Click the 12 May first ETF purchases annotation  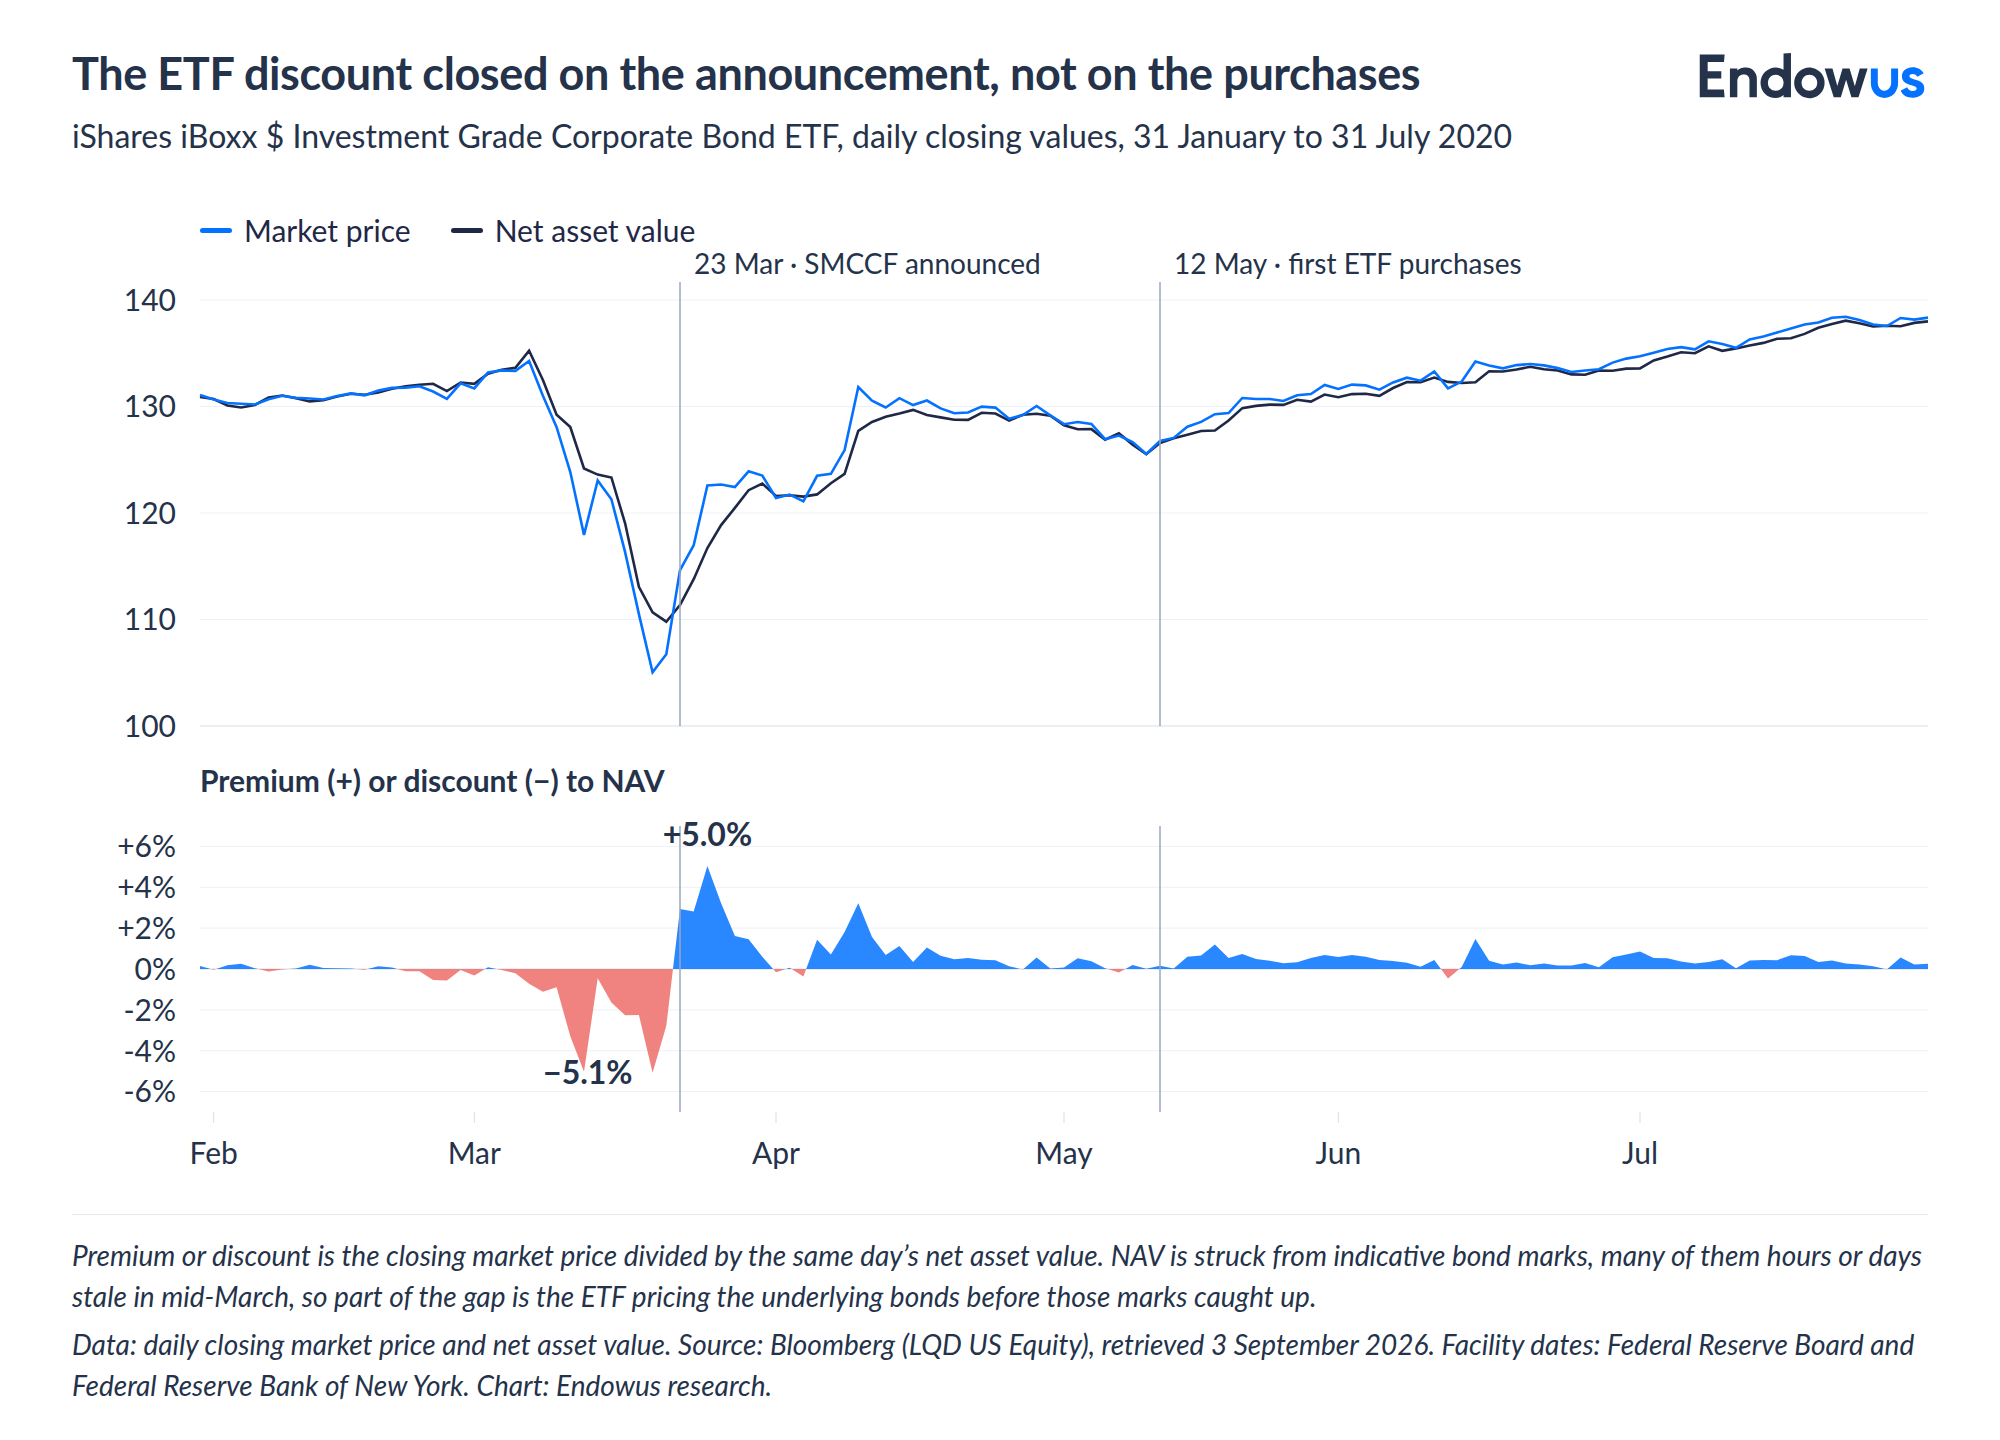(x=1347, y=264)
